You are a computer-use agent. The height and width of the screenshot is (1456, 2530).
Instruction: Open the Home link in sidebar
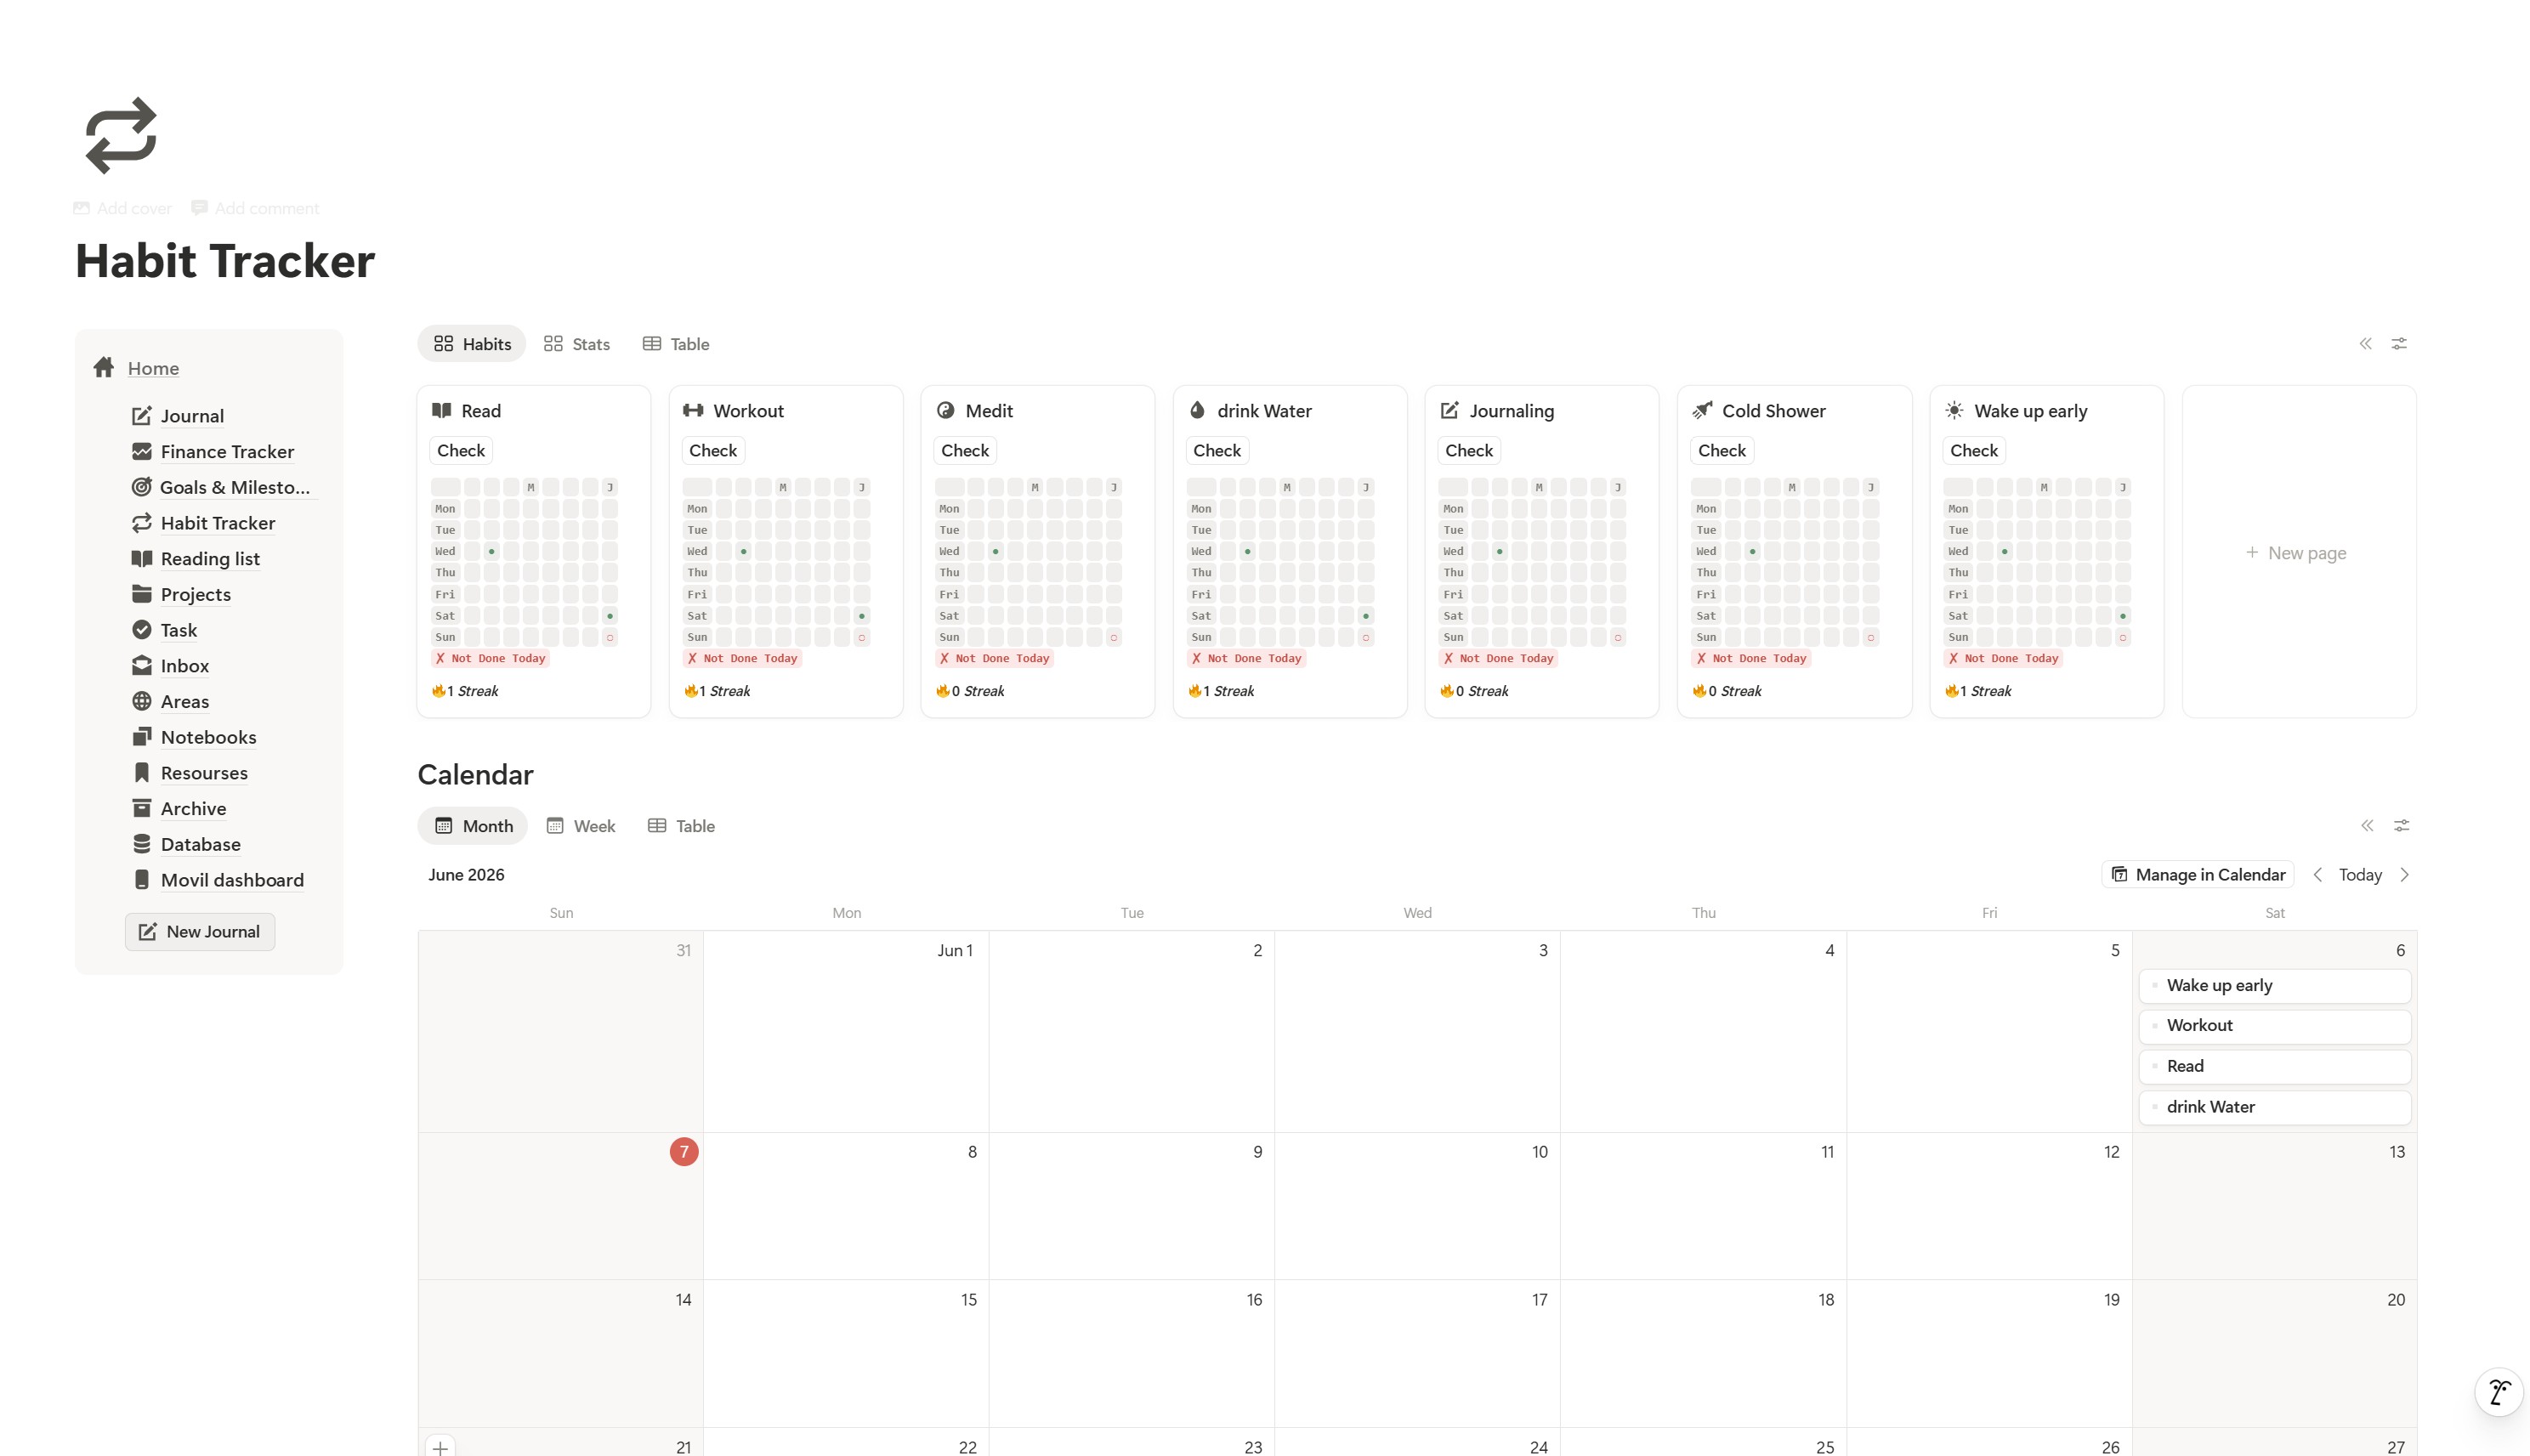point(153,368)
